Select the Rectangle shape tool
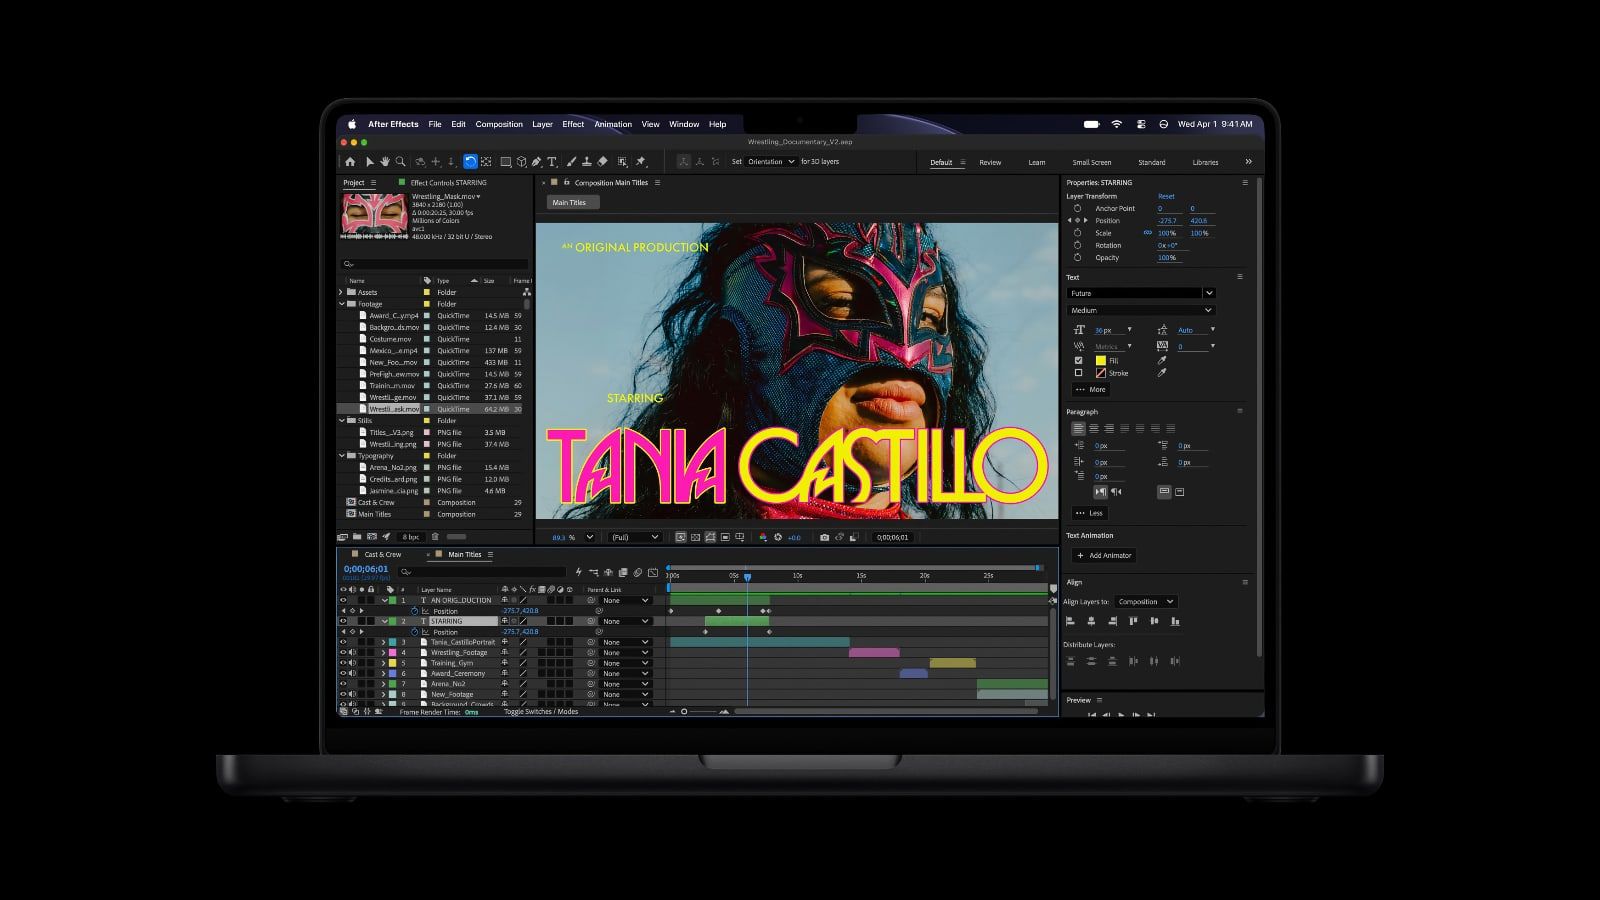 click(x=506, y=162)
